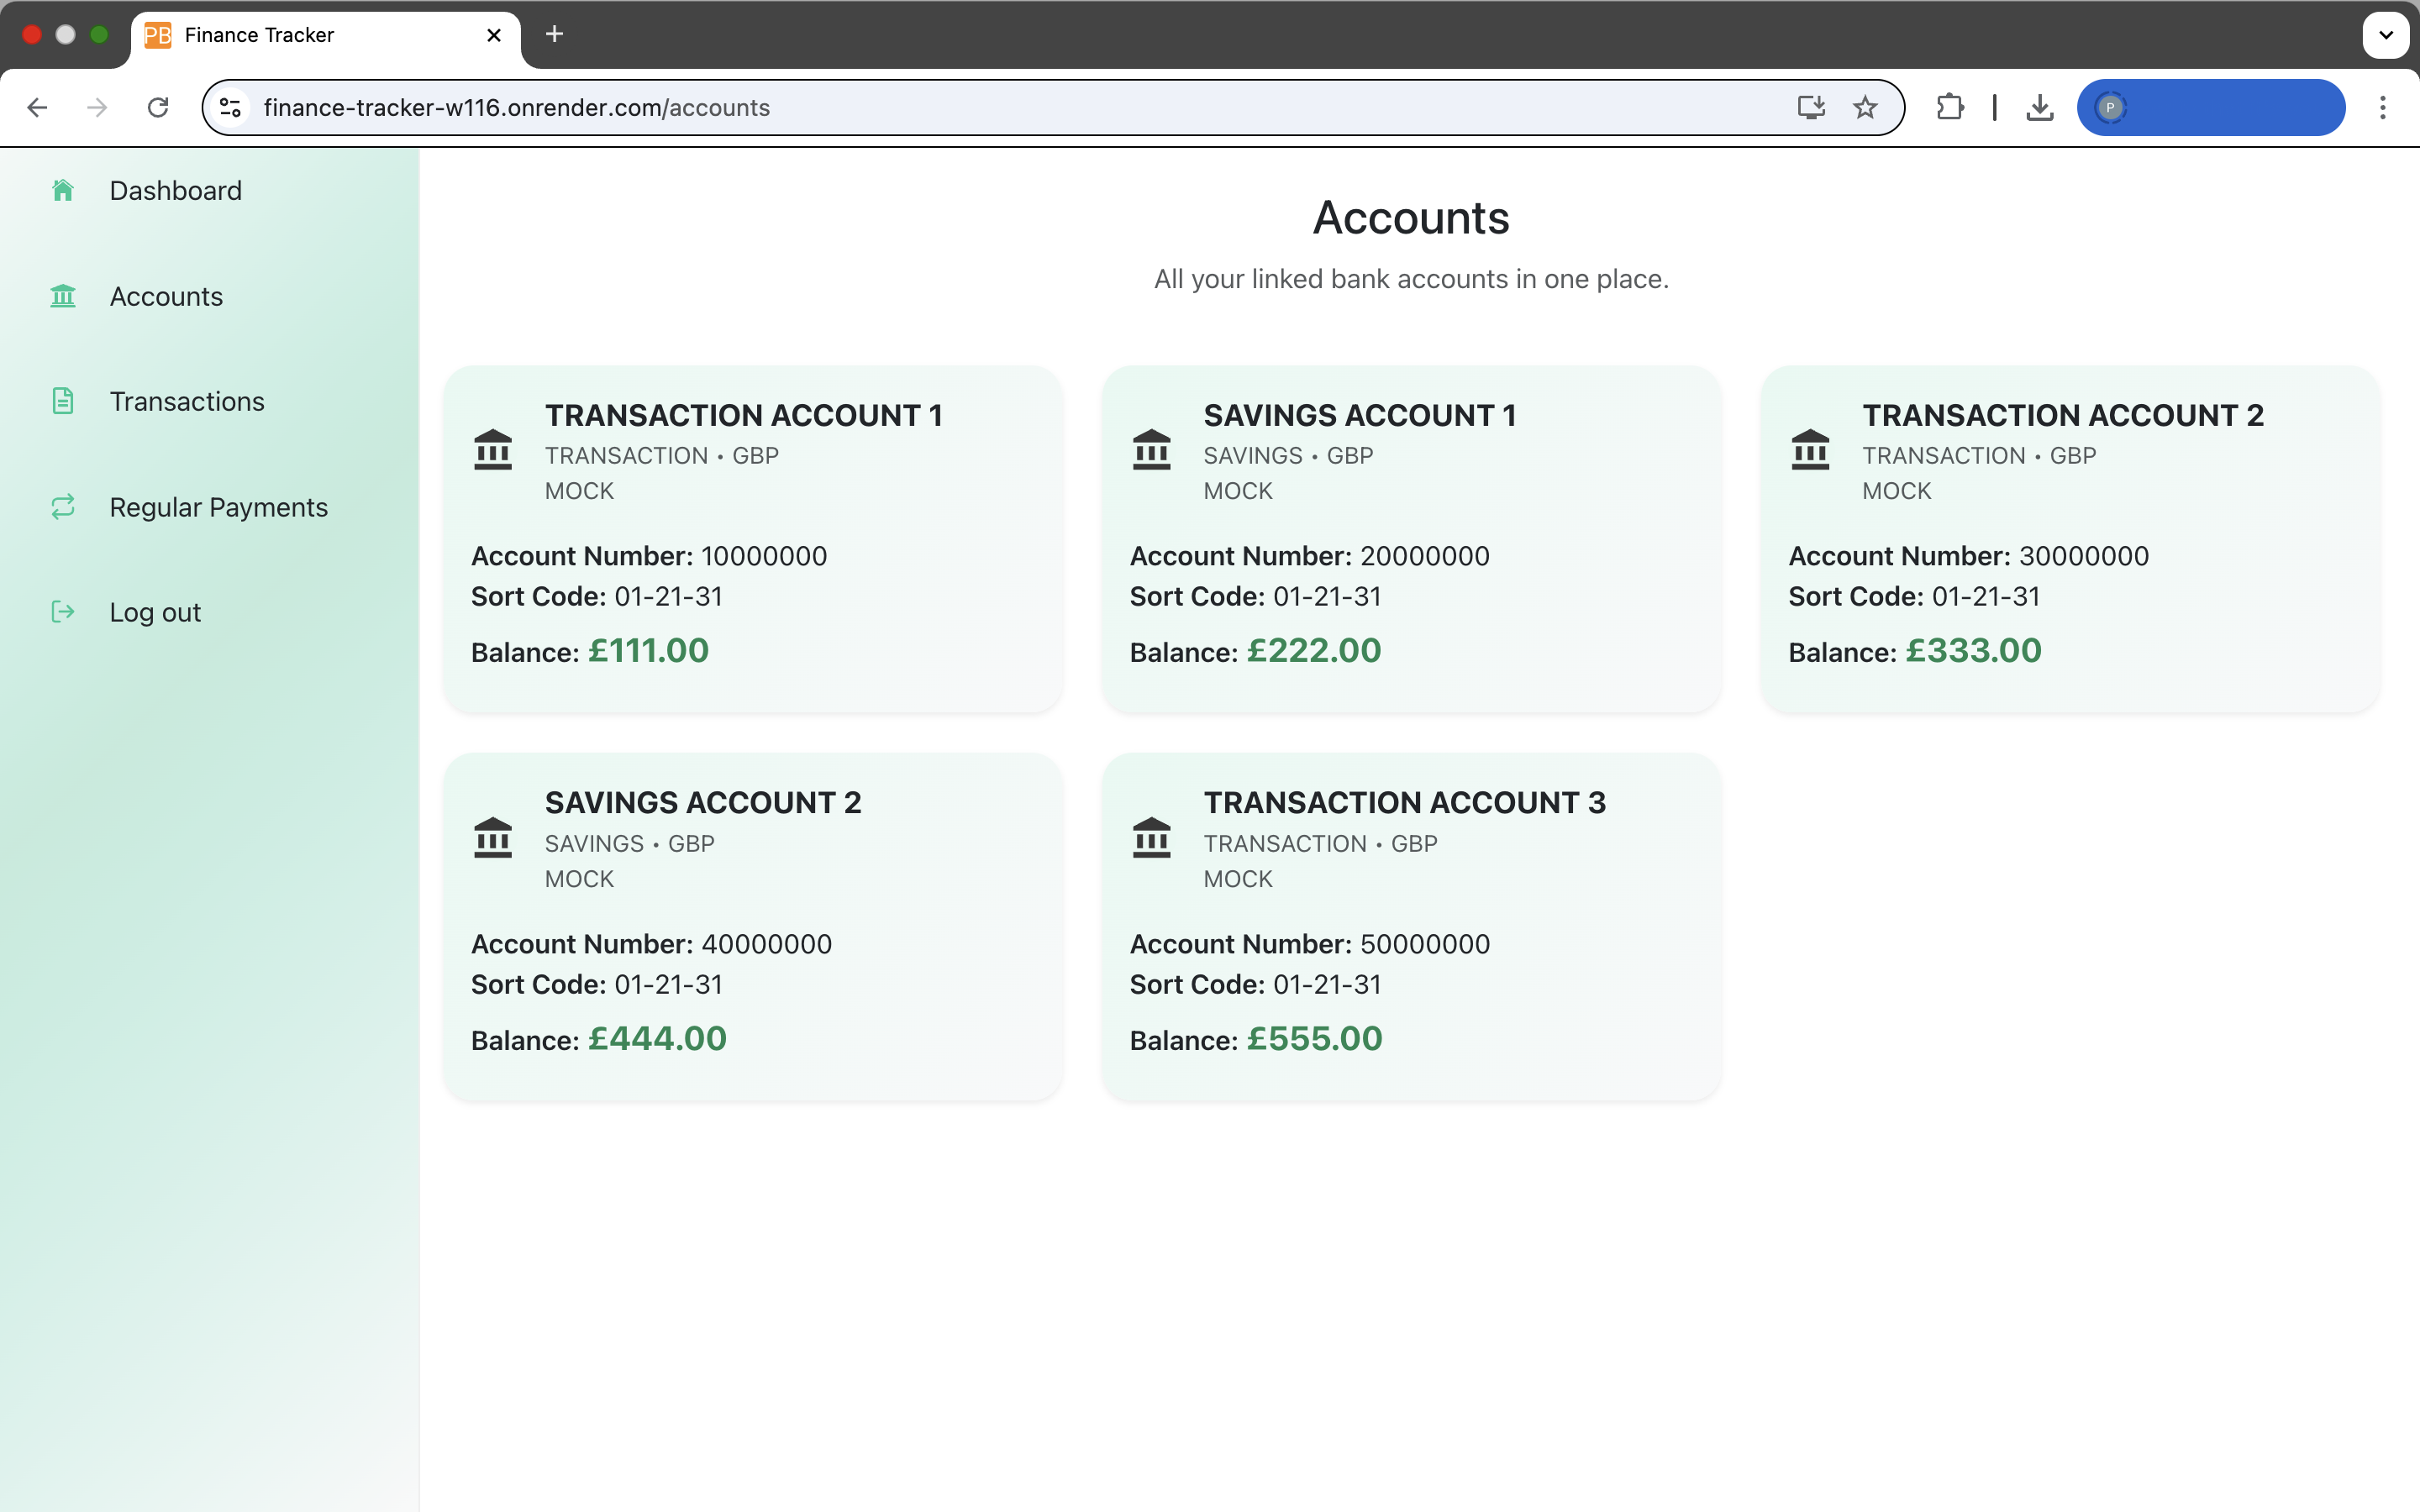The height and width of the screenshot is (1512, 2420).
Task: Click account number 50000000
Action: pos(1425,944)
